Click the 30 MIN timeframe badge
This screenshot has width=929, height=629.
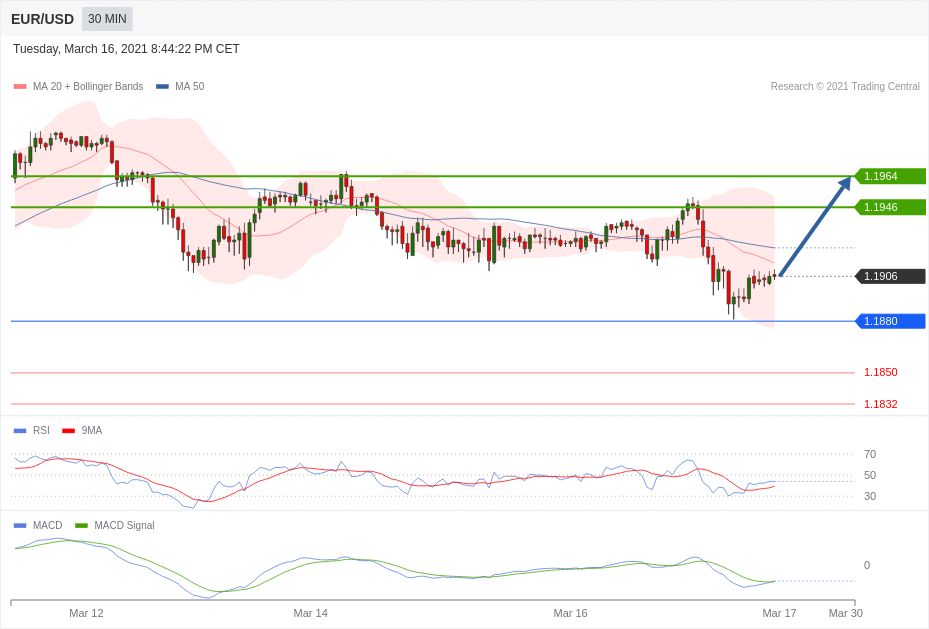tap(107, 19)
